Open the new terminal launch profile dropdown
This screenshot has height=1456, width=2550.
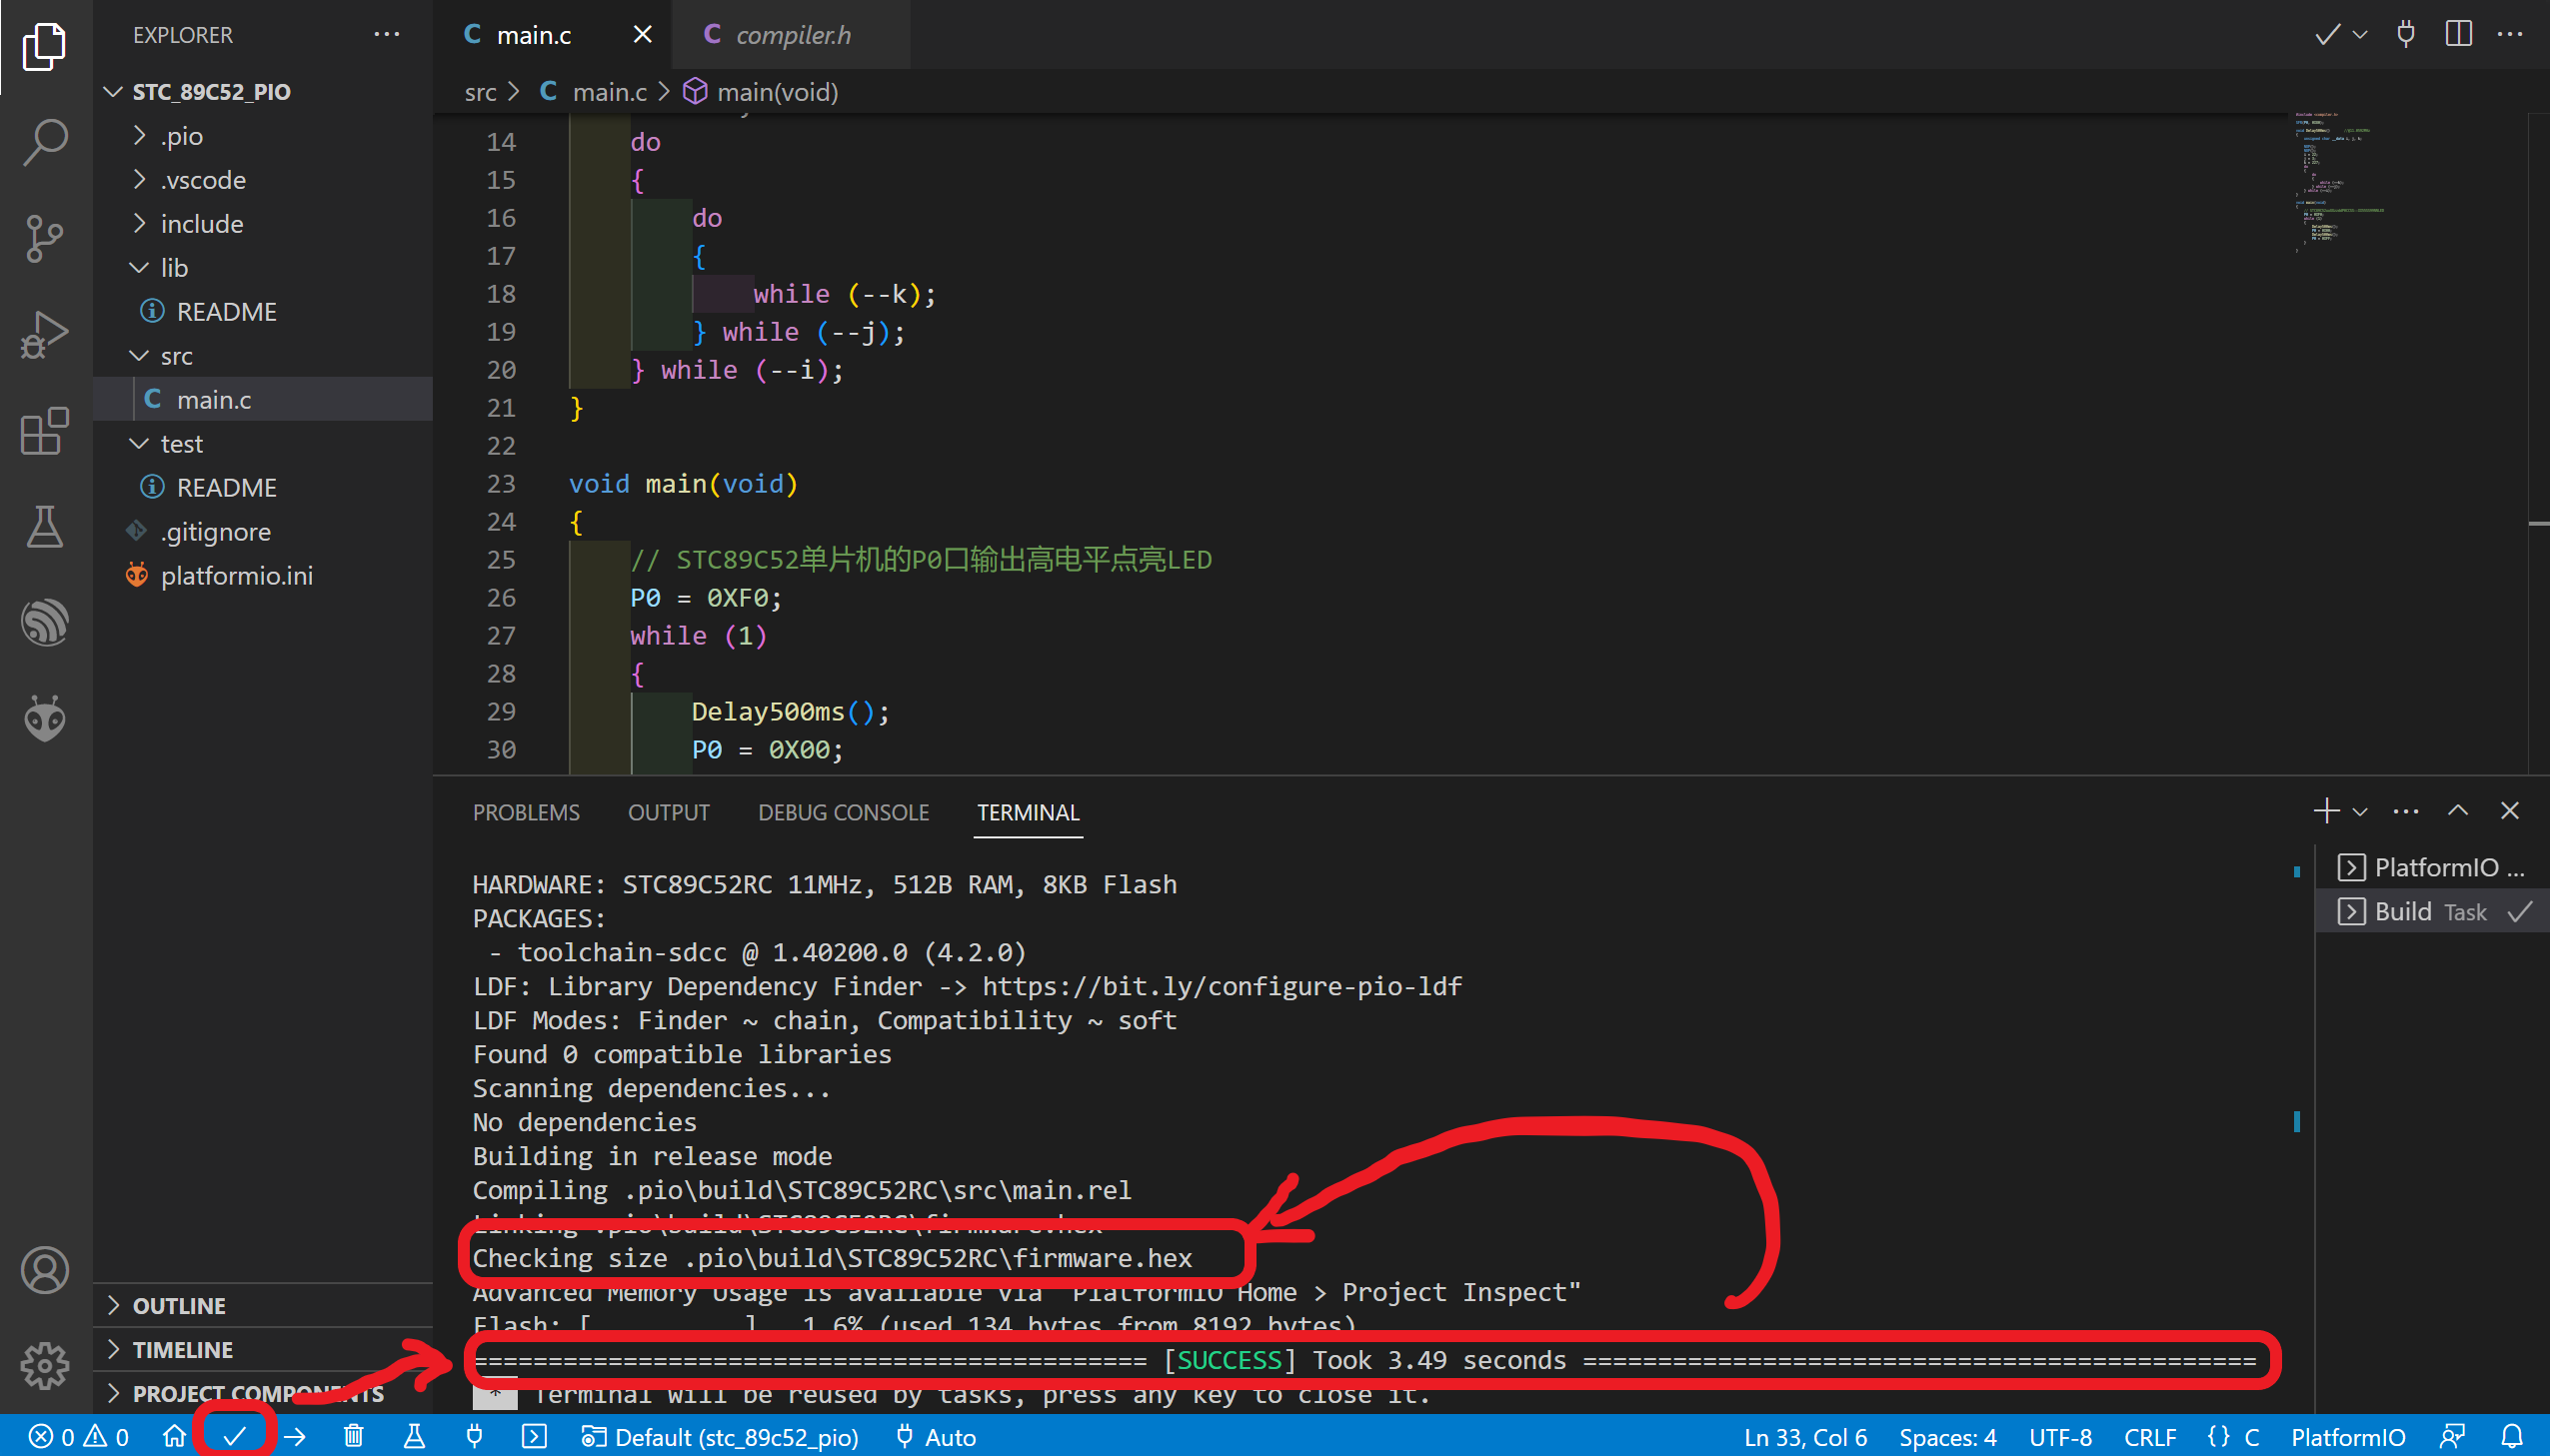2361,811
